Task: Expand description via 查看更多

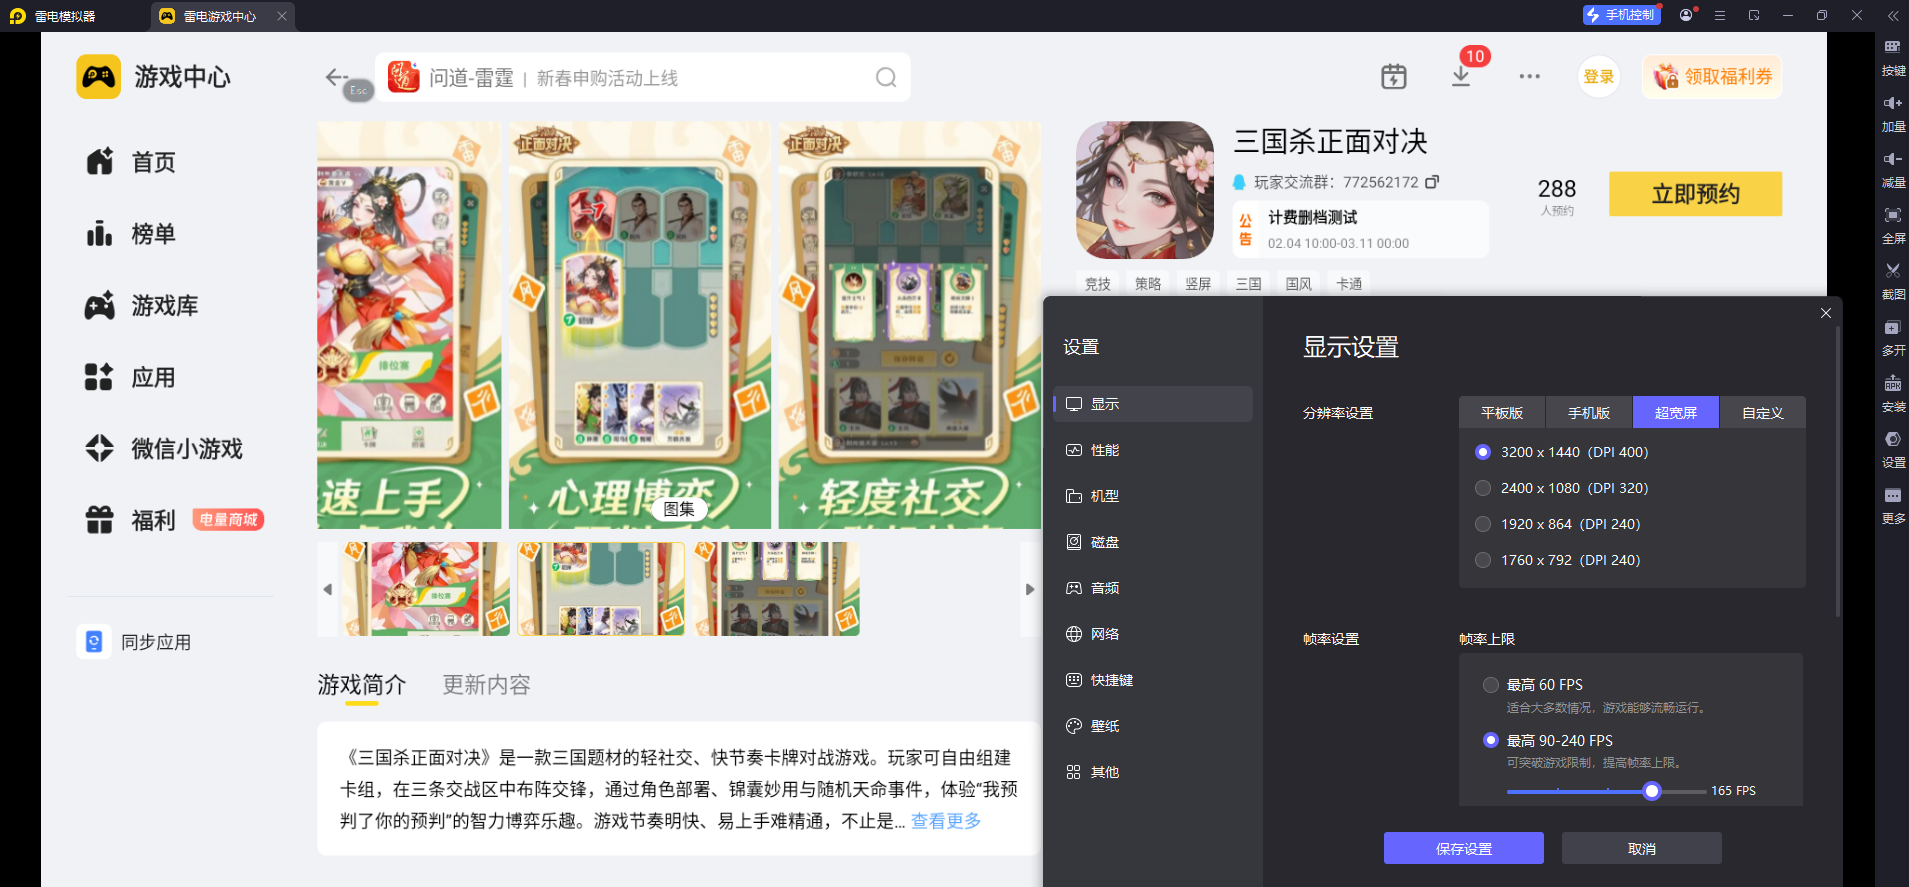Action: 945,821
